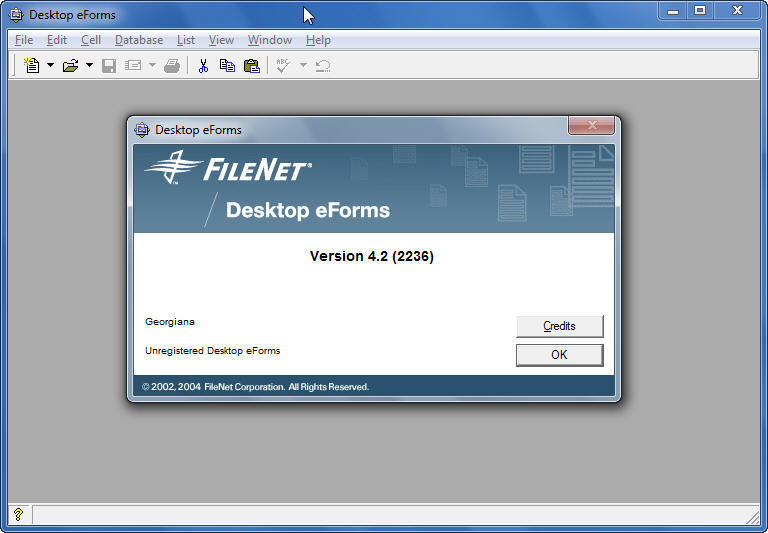Expand the New document dropdown arrow

[x=50, y=65]
